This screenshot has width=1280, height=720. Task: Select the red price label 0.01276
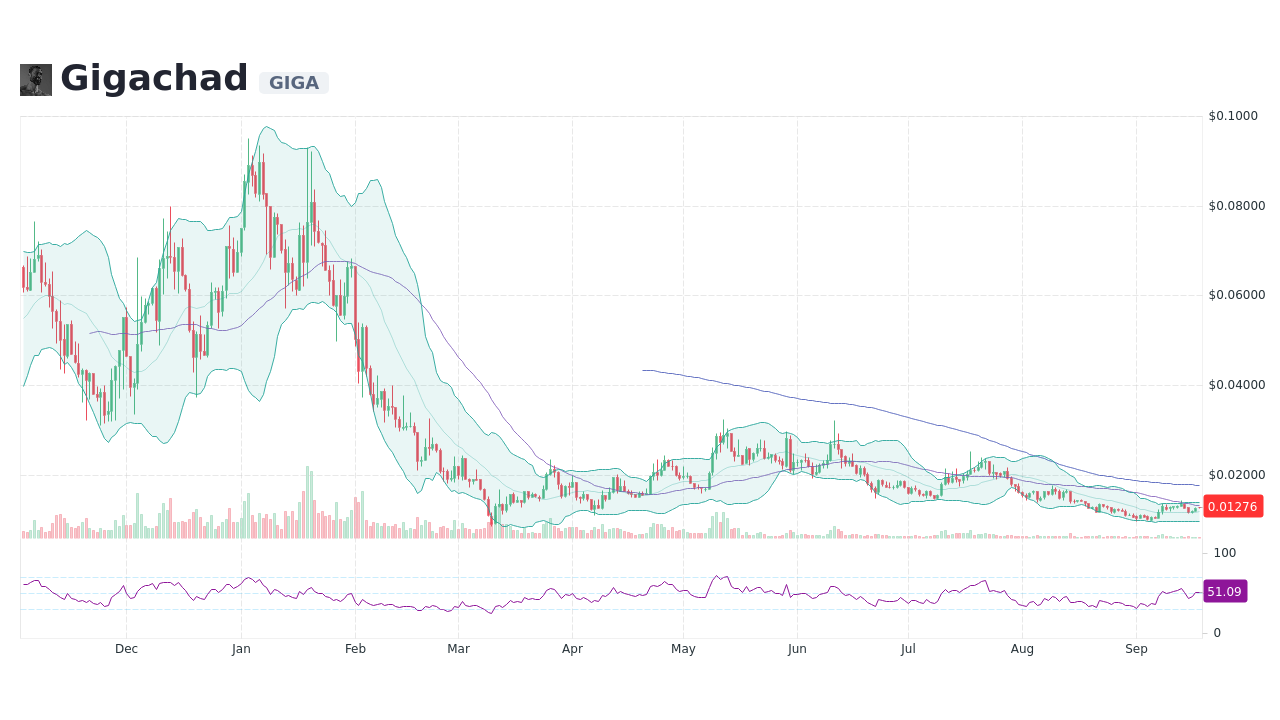[x=1232, y=507]
